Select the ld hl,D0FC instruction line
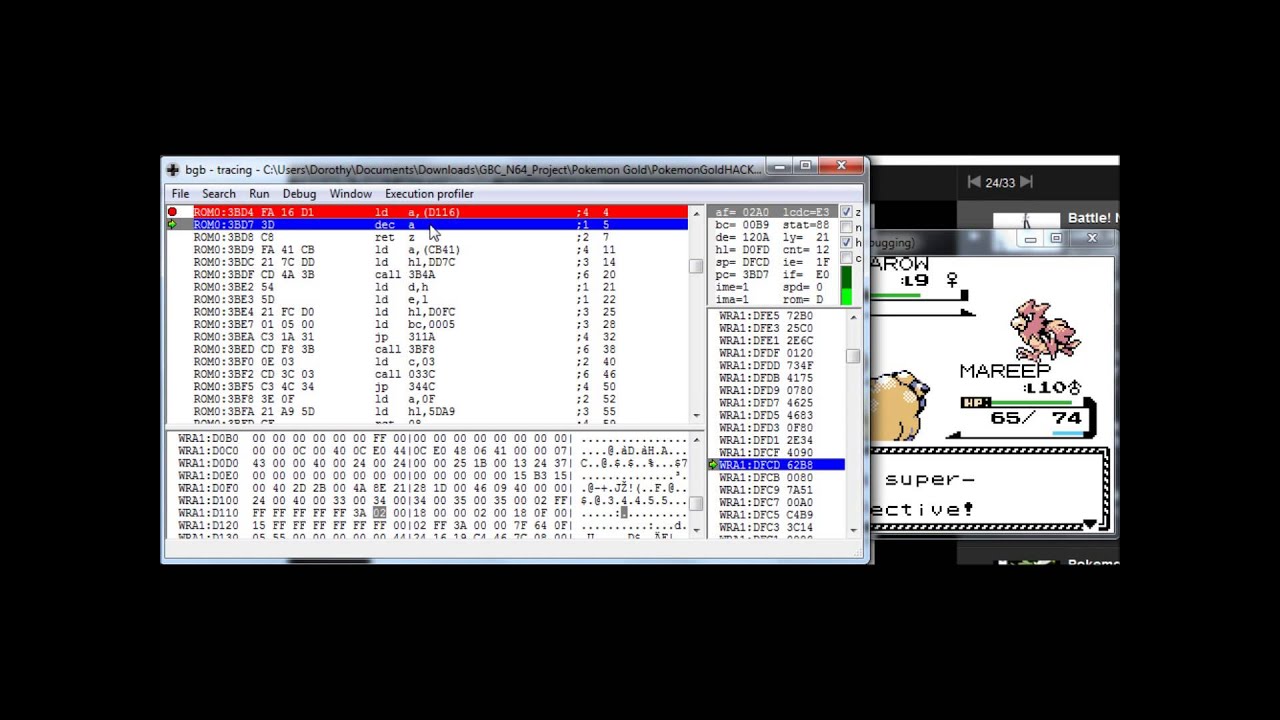This screenshot has width=1280, height=720. point(440,312)
